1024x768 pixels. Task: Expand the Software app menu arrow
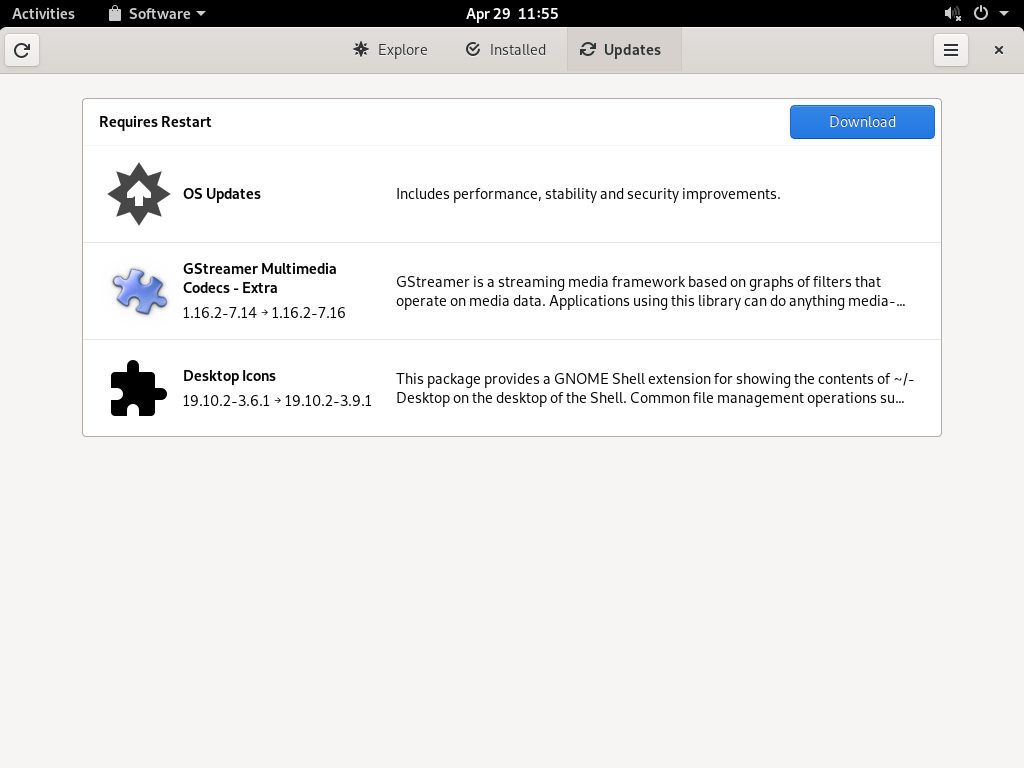point(201,14)
